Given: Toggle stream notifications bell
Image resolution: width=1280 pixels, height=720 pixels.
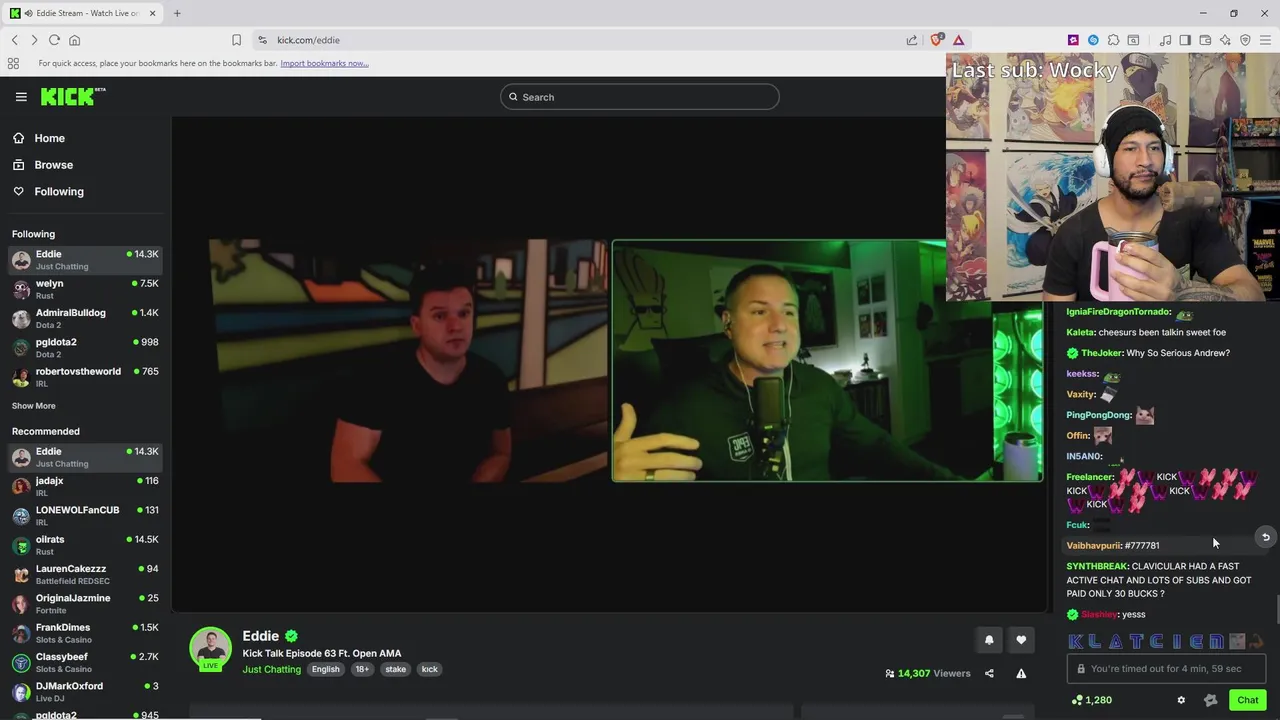Looking at the screenshot, I should point(989,640).
